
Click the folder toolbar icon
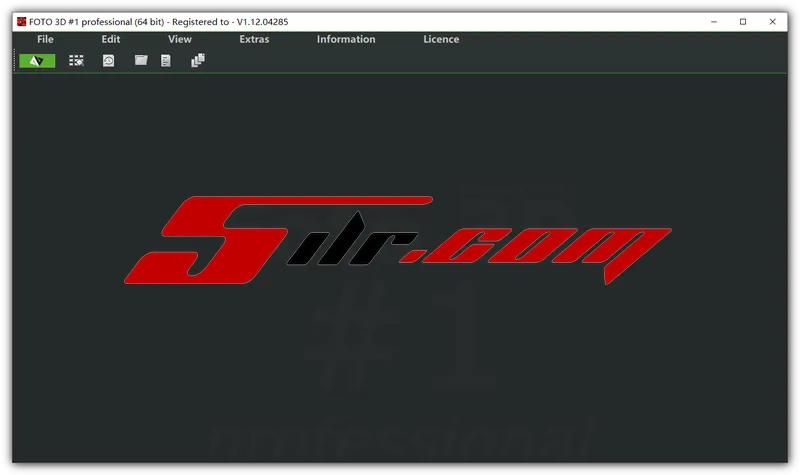141,60
